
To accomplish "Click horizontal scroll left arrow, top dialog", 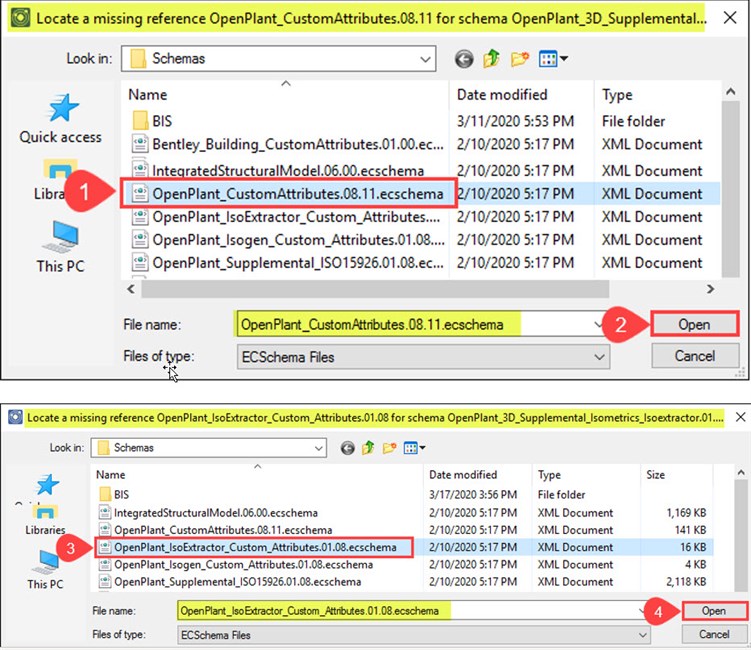I will [131, 289].
